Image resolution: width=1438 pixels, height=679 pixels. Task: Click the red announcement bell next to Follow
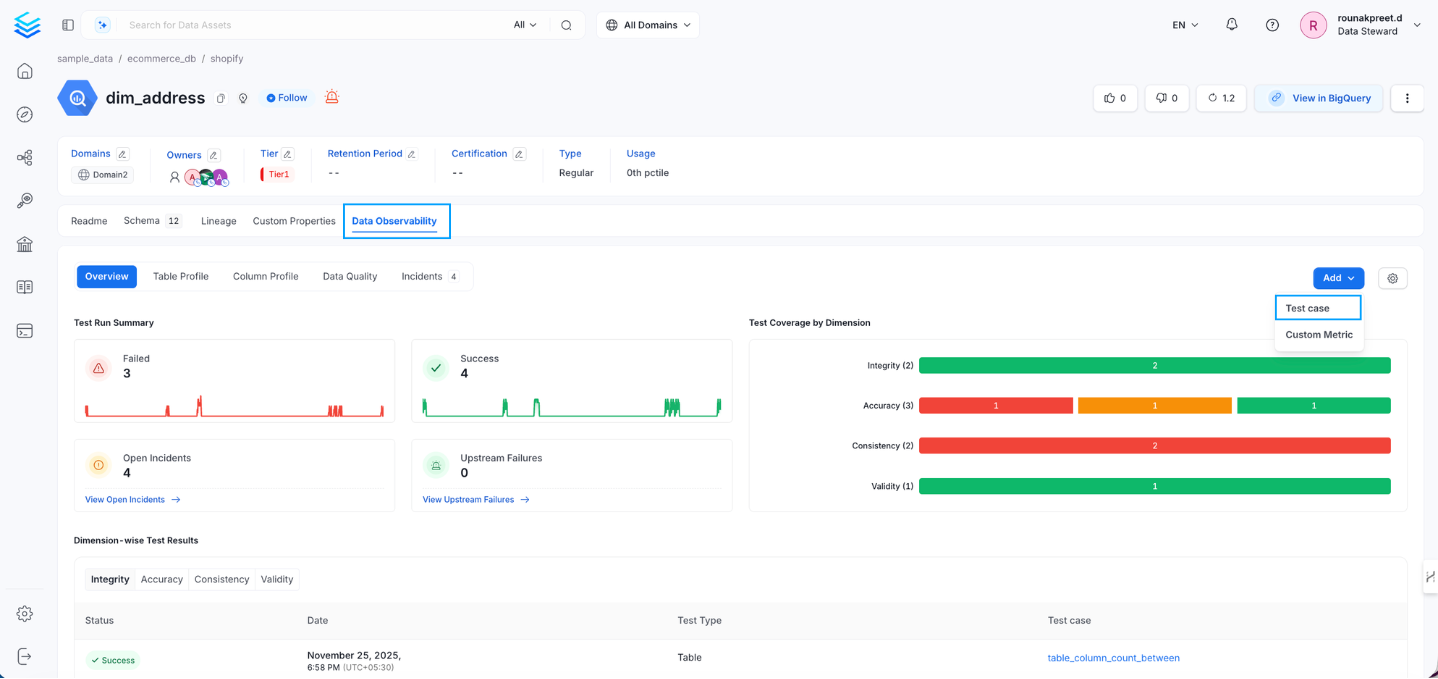coord(331,97)
